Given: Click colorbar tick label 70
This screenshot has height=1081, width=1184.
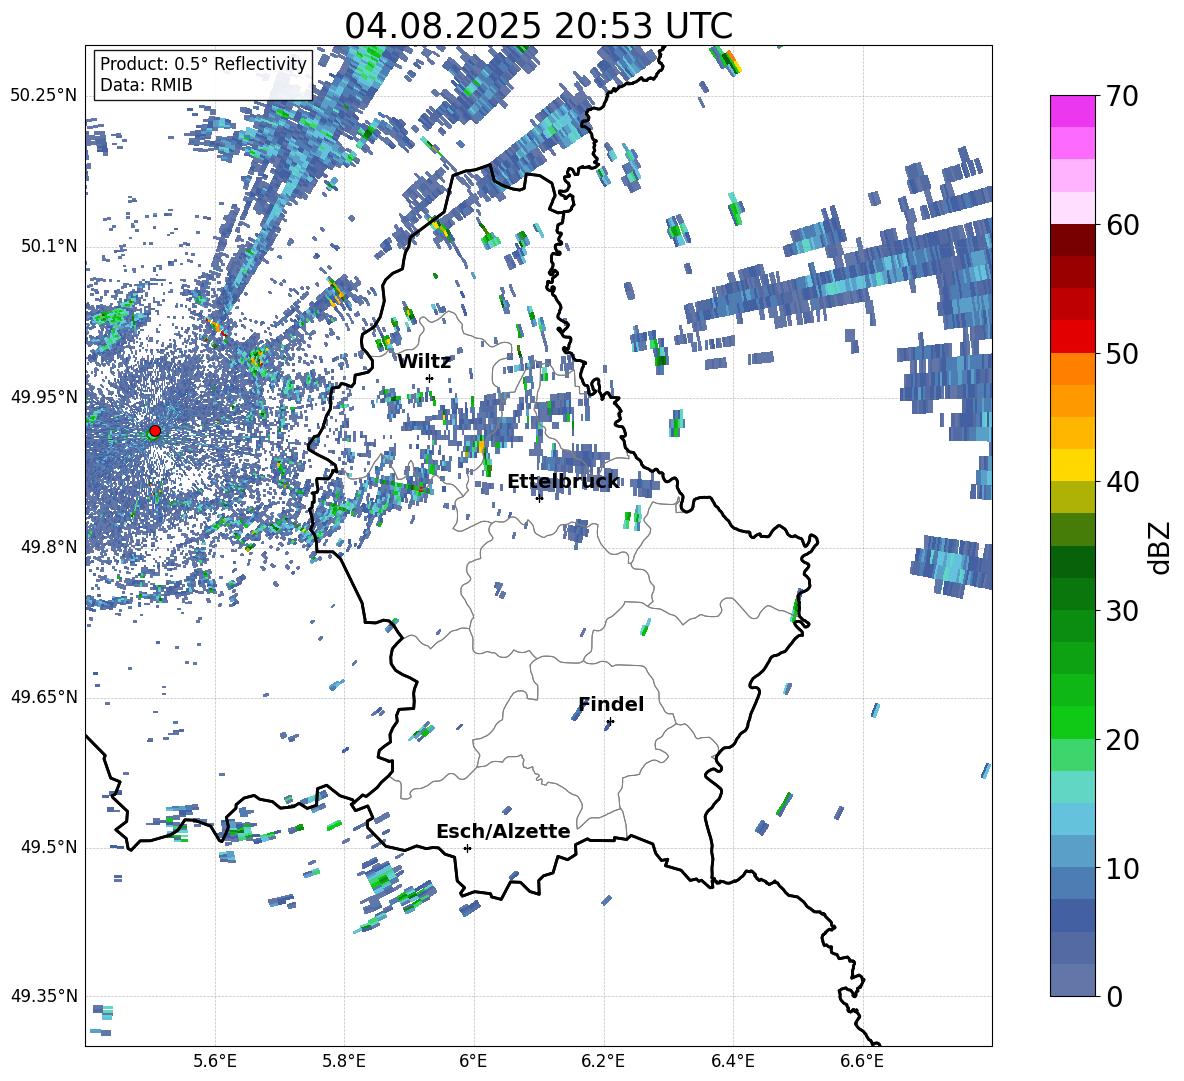Looking at the screenshot, I should [x=1122, y=97].
